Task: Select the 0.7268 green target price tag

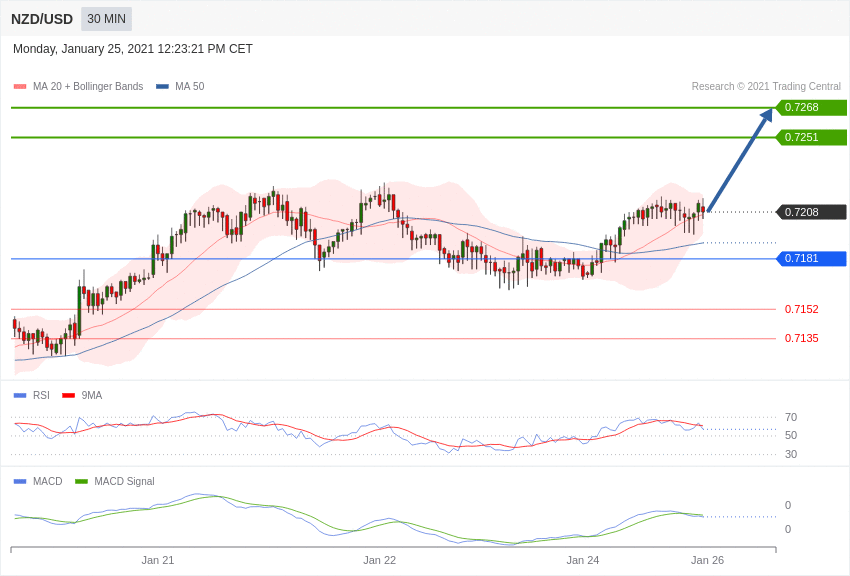Action: (x=812, y=108)
